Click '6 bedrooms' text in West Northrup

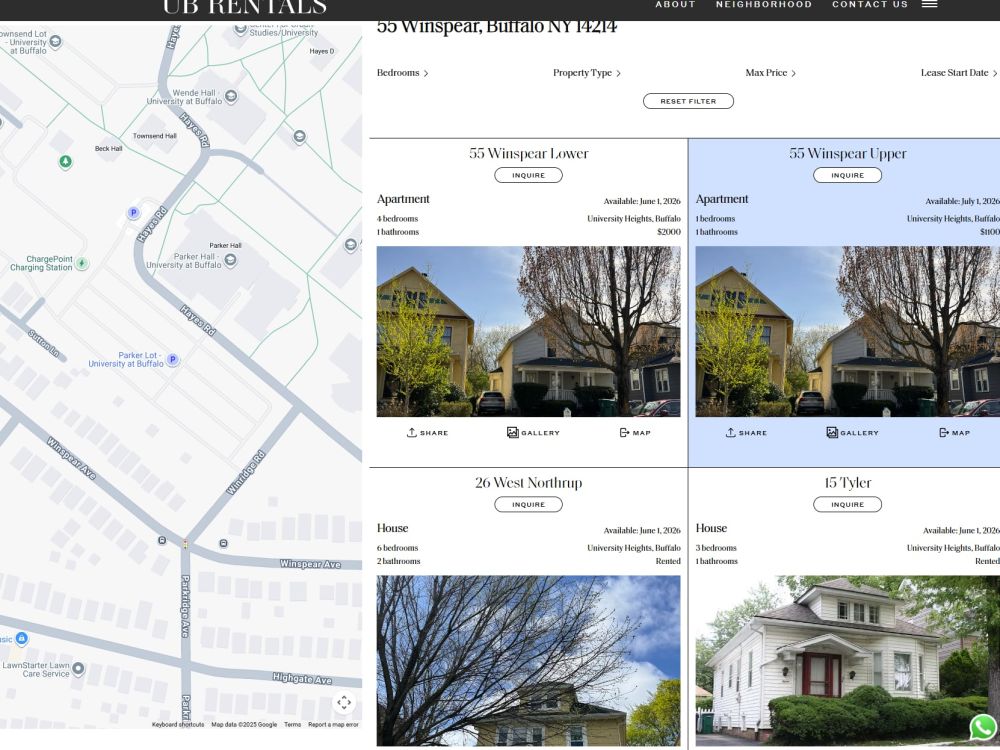pos(397,548)
